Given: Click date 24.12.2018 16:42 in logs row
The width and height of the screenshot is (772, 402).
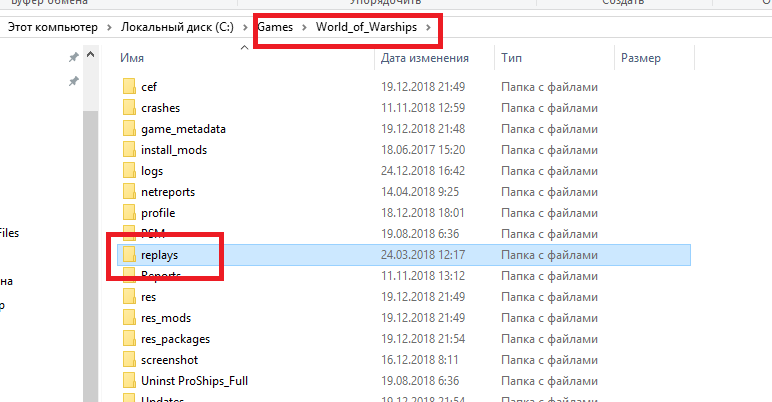Looking at the screenshot, I should 423,171.
